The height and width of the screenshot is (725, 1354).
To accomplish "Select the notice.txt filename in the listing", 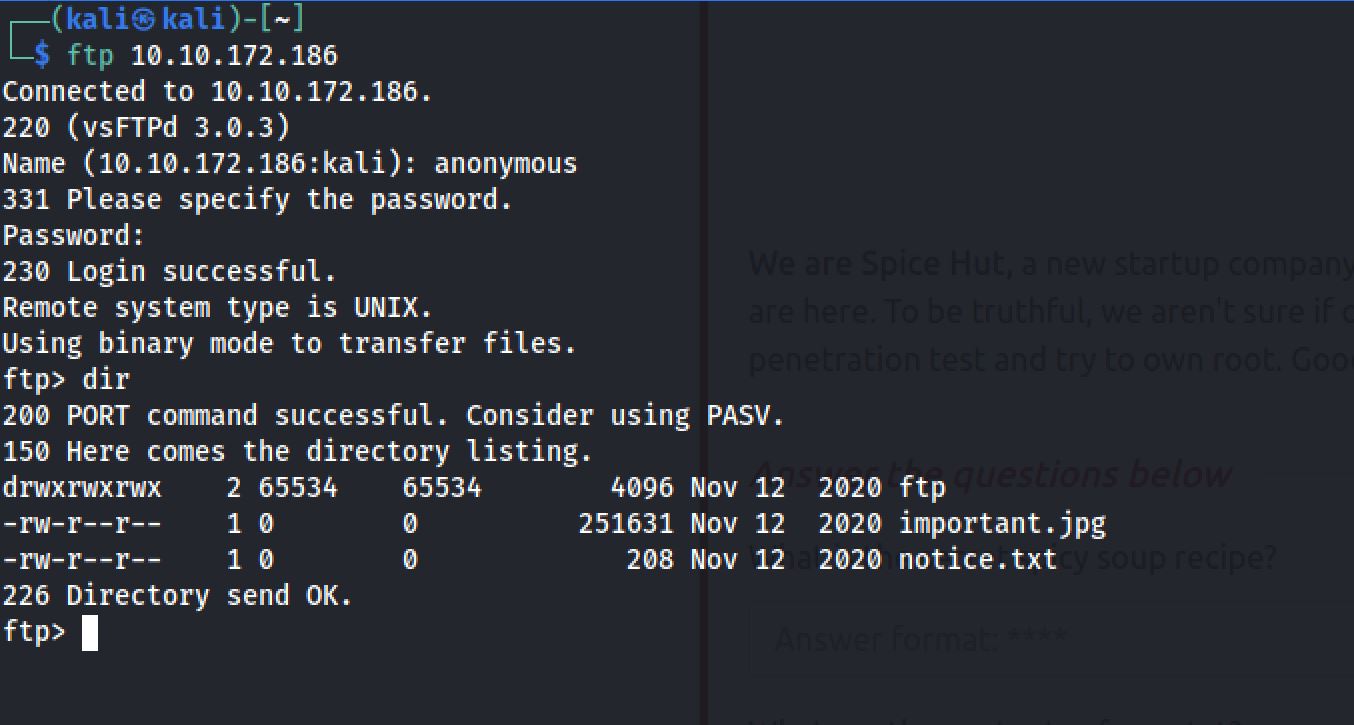I will coord(977,559).
